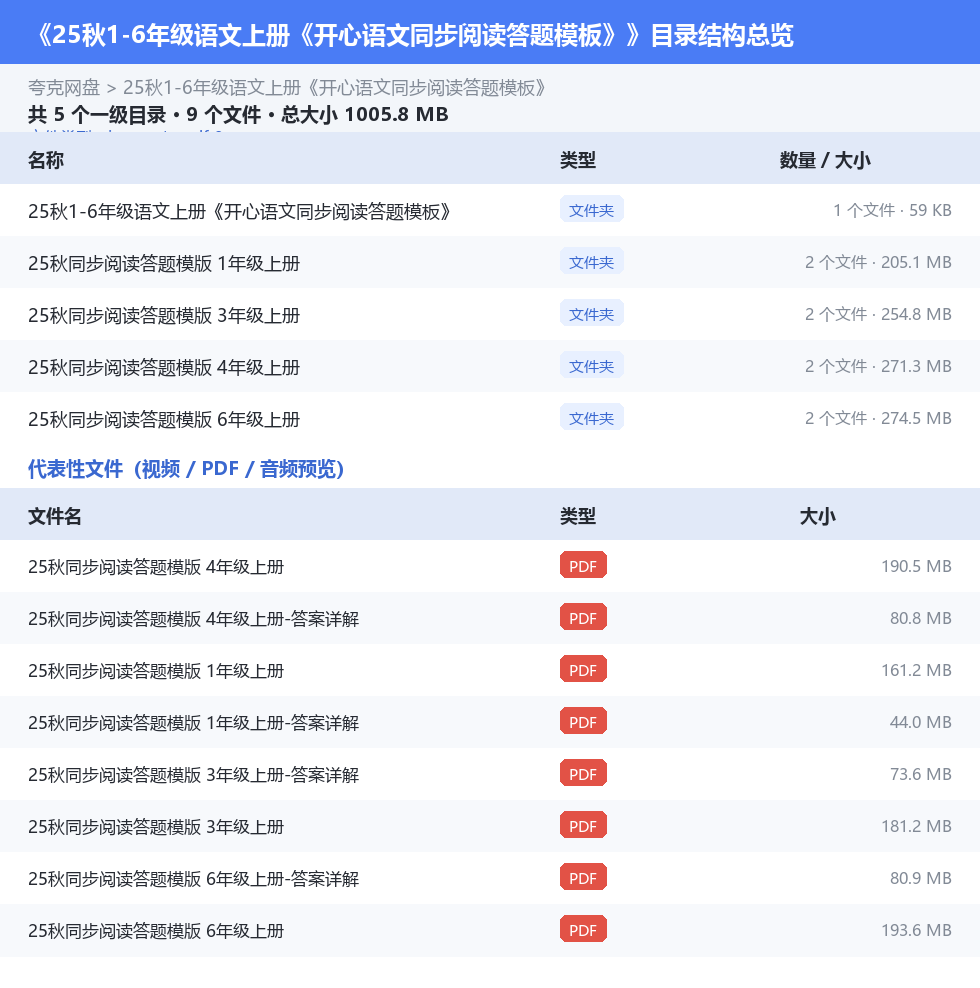The image size is (980, 988).
Task: Click the 文件夹 badge for 6年级上册
Action: coord(592,417)
